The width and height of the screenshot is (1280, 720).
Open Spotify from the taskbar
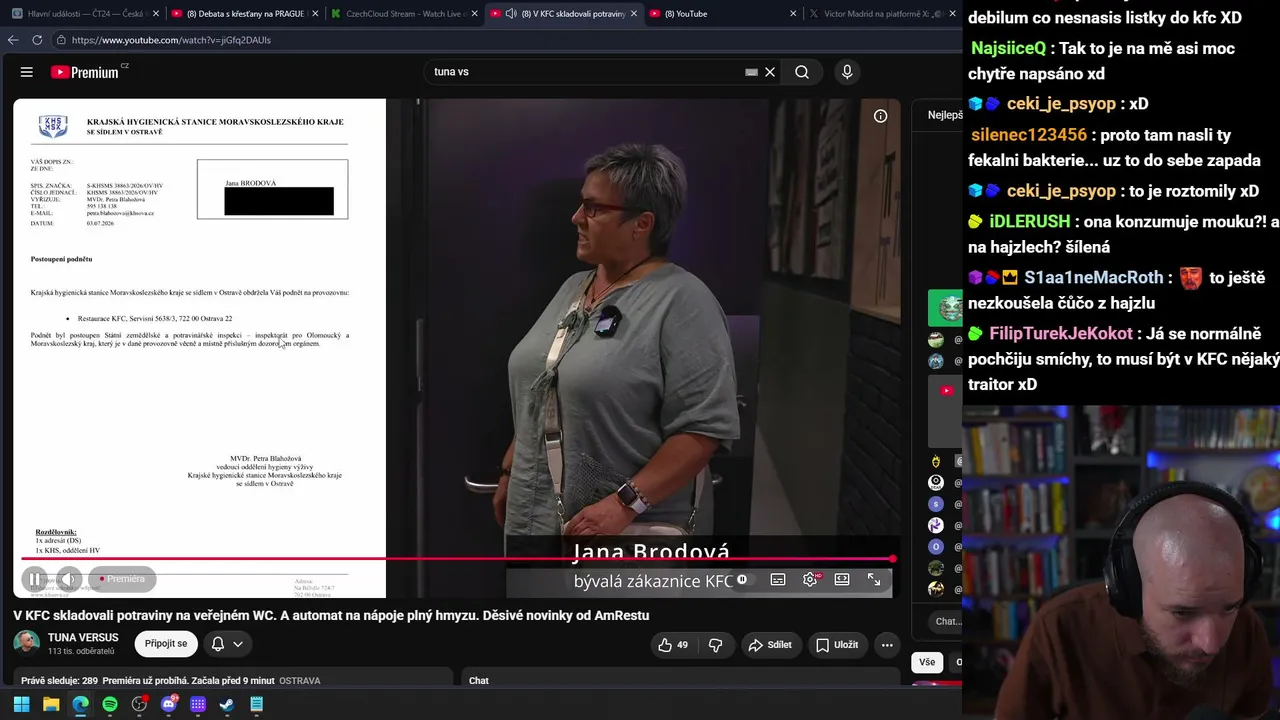(x=110, y=704)
